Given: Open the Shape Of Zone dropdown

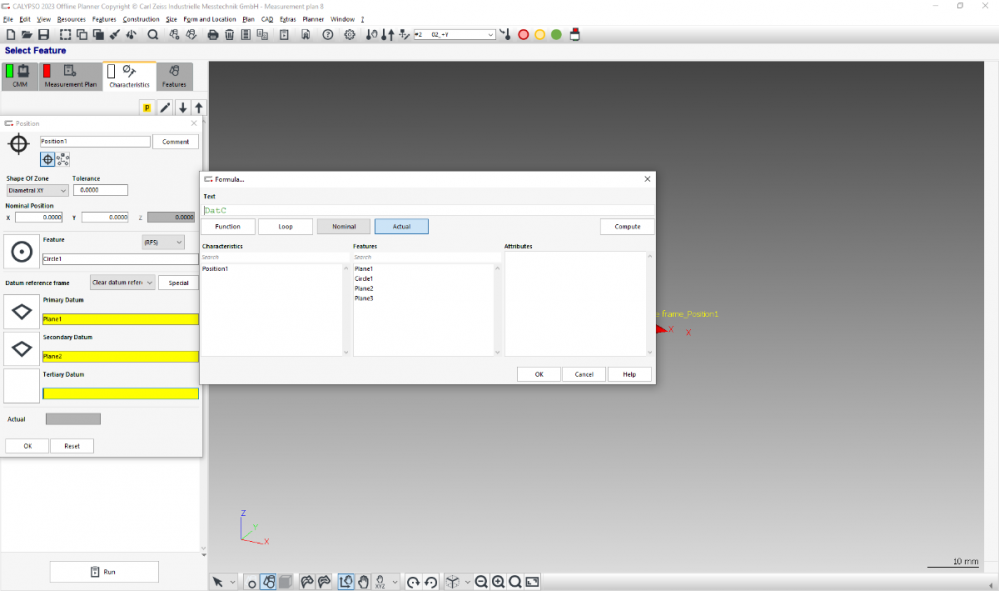Looking at the screenshot, I should pos(37,190).
